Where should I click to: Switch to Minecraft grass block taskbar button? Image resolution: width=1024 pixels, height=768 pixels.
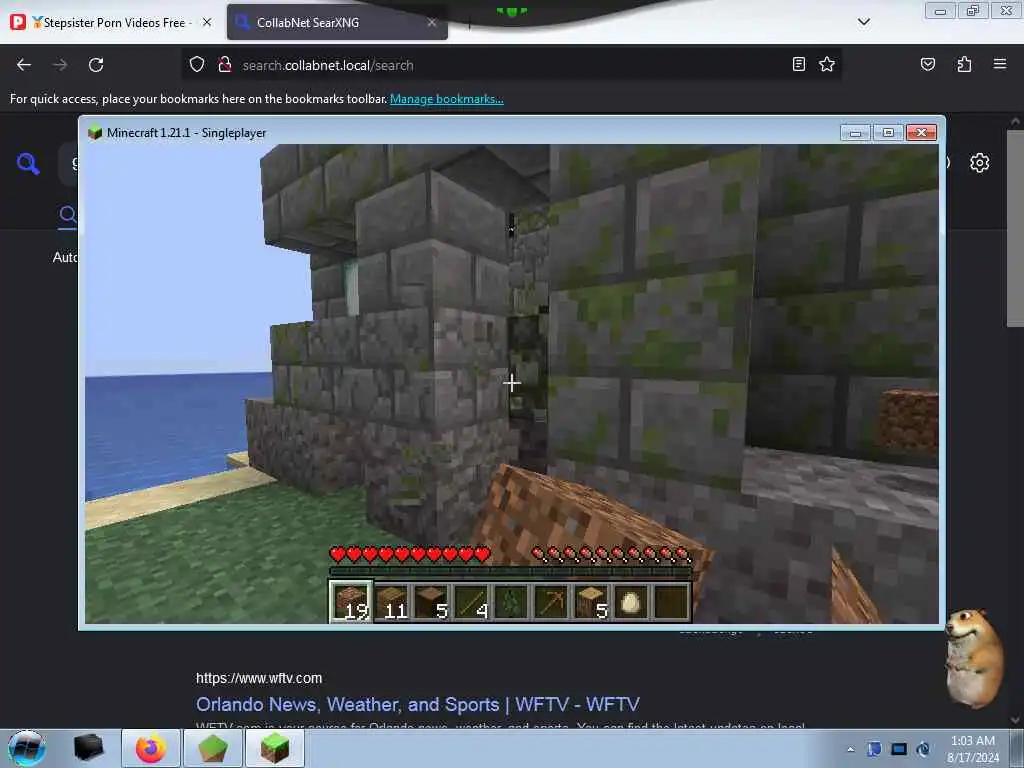[x=275, y=748]
